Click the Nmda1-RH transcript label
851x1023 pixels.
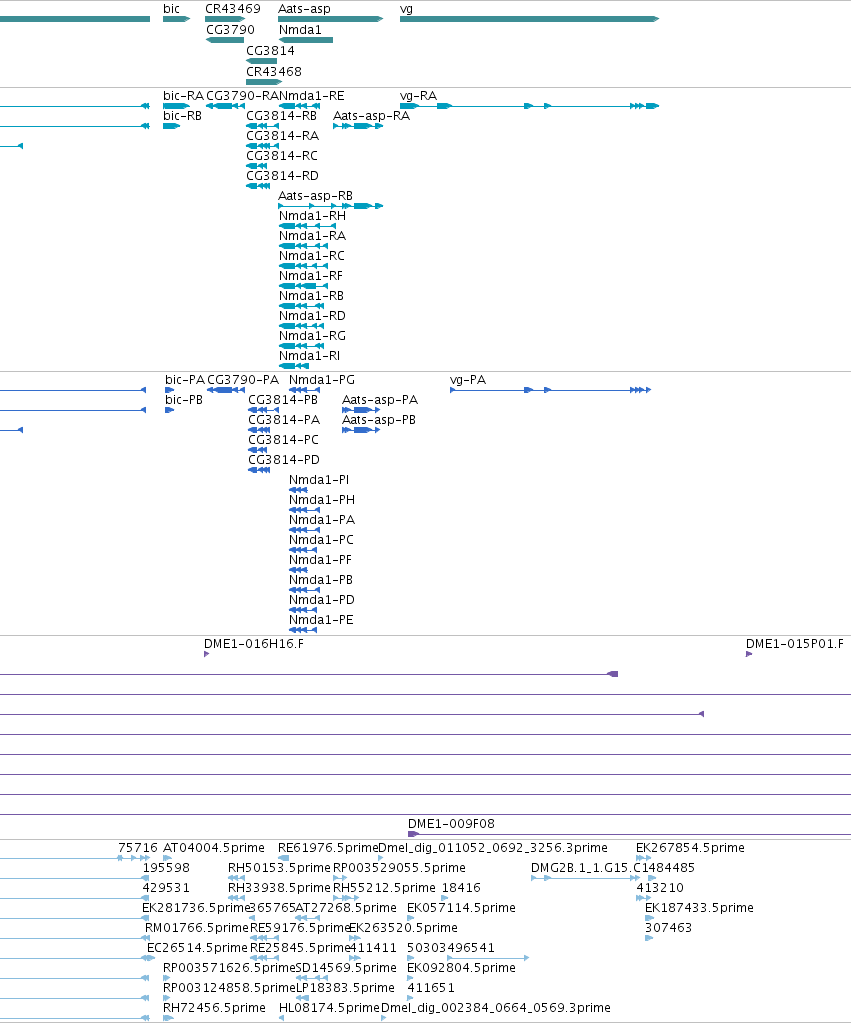coord(312,215)
